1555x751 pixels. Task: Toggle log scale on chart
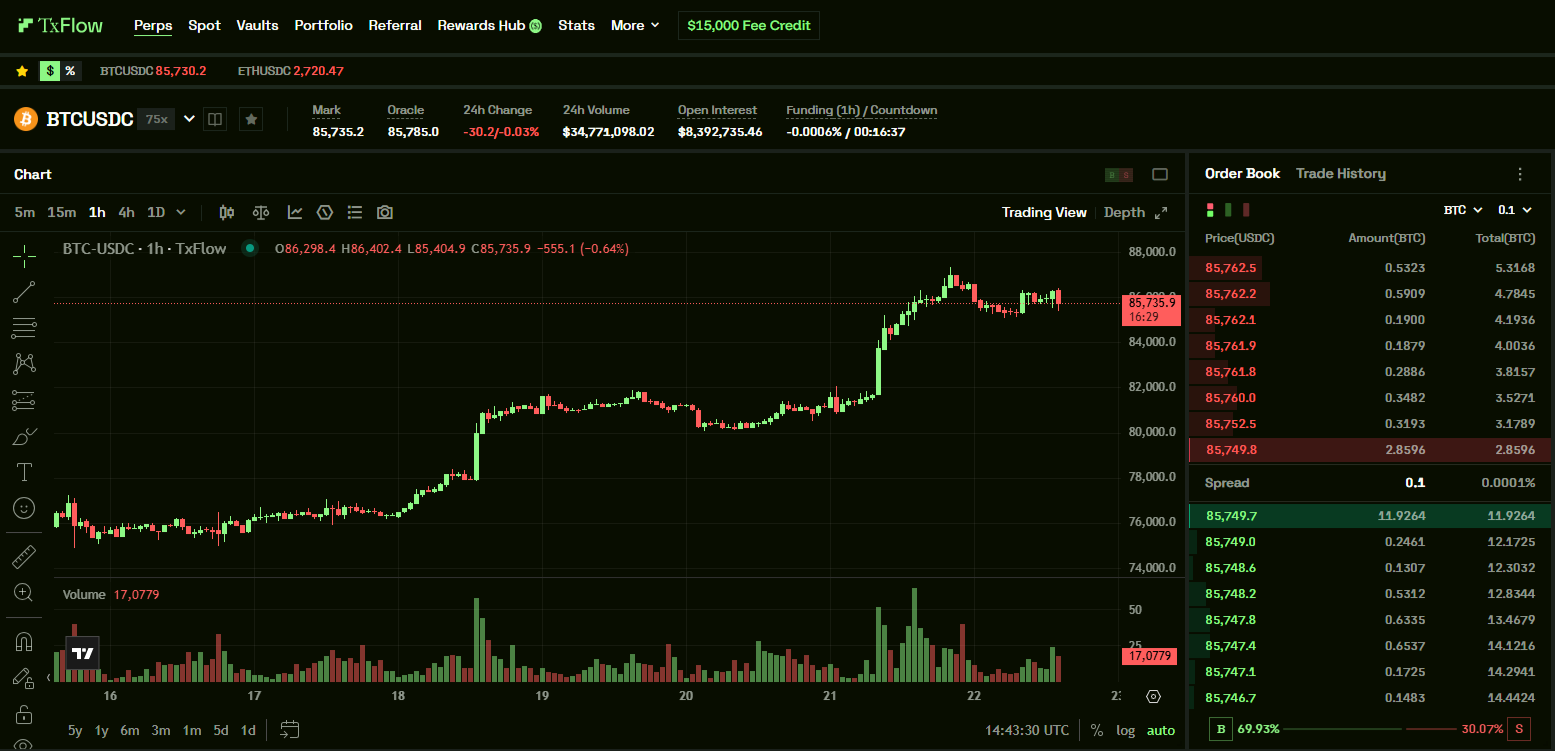click(x=1125, y=730)
